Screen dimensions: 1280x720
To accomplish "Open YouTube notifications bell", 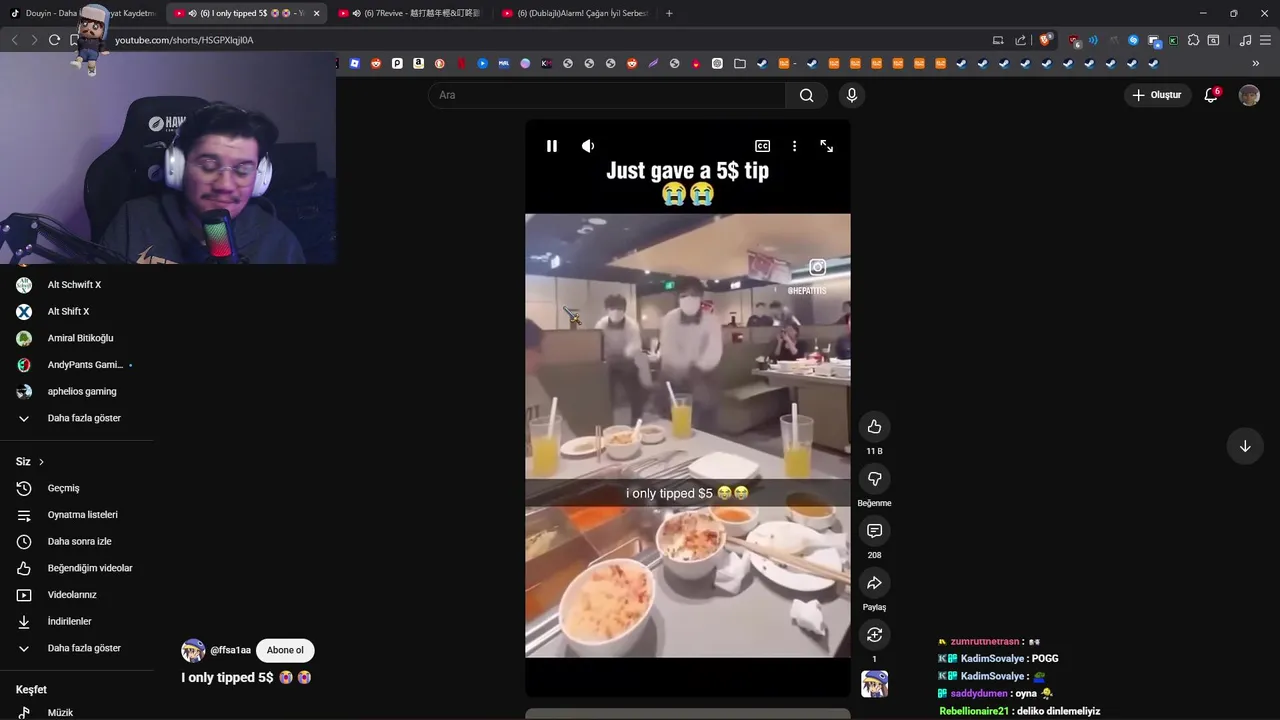I will 1211,95.
